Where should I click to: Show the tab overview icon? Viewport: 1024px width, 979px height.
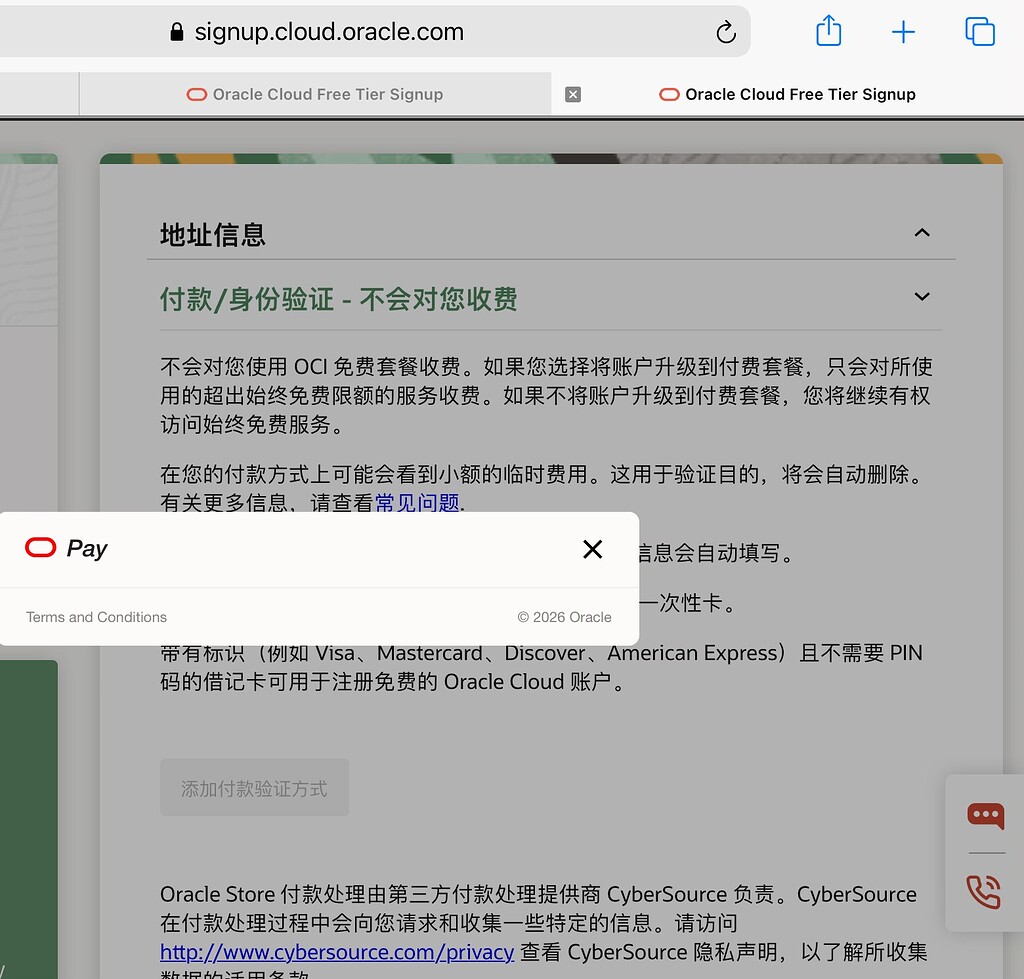pyautogui.click(x=980, y=31)
